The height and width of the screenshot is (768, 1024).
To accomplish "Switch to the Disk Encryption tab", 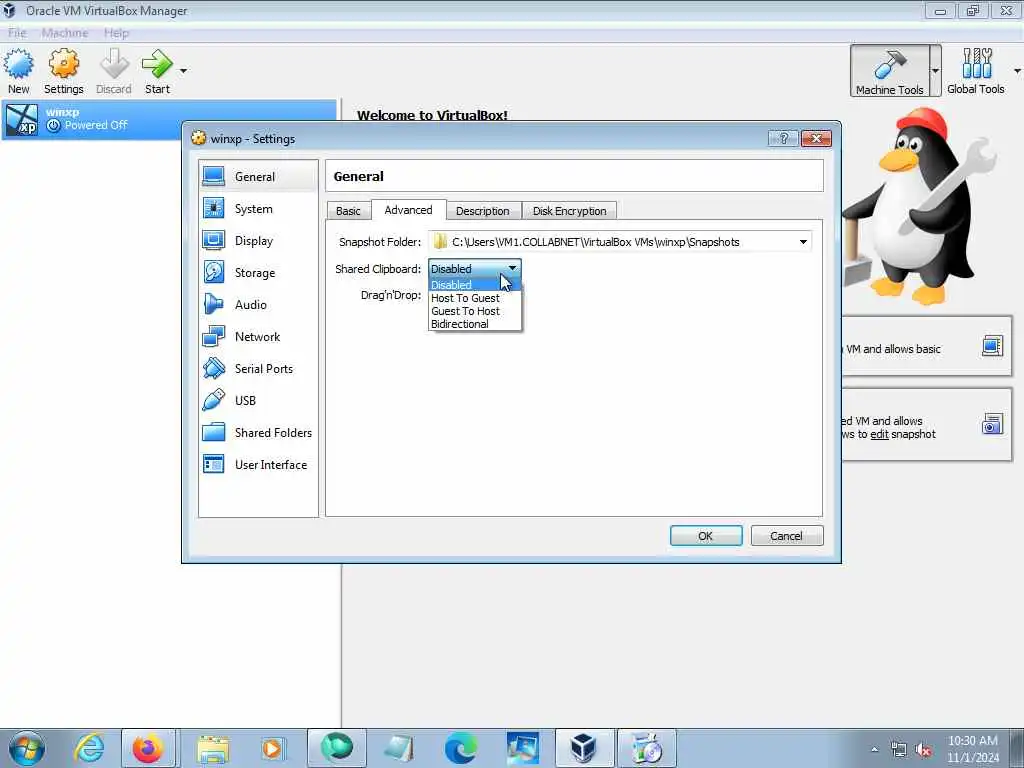I will point(569,211).
